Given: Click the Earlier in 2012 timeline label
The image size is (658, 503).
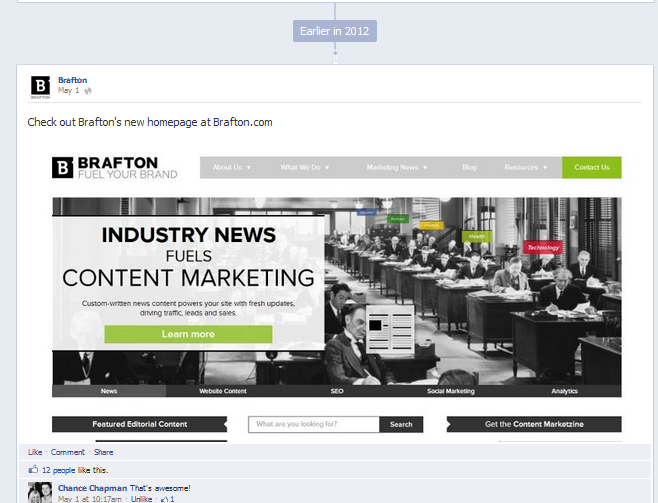Looking at the screenshot, I should coord(334,31).
